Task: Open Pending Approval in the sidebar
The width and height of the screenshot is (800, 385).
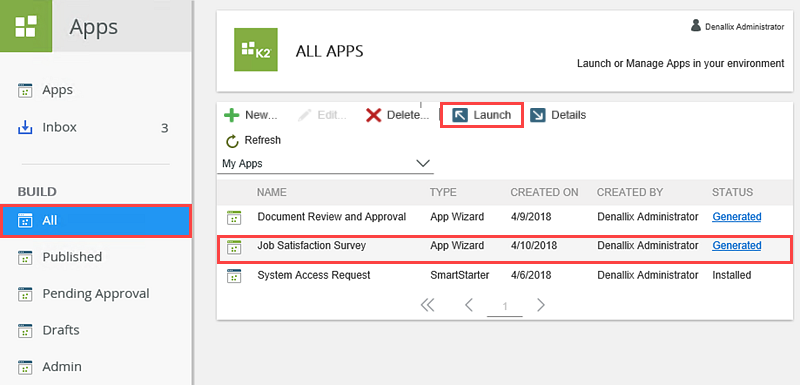Action: [95, 294]
